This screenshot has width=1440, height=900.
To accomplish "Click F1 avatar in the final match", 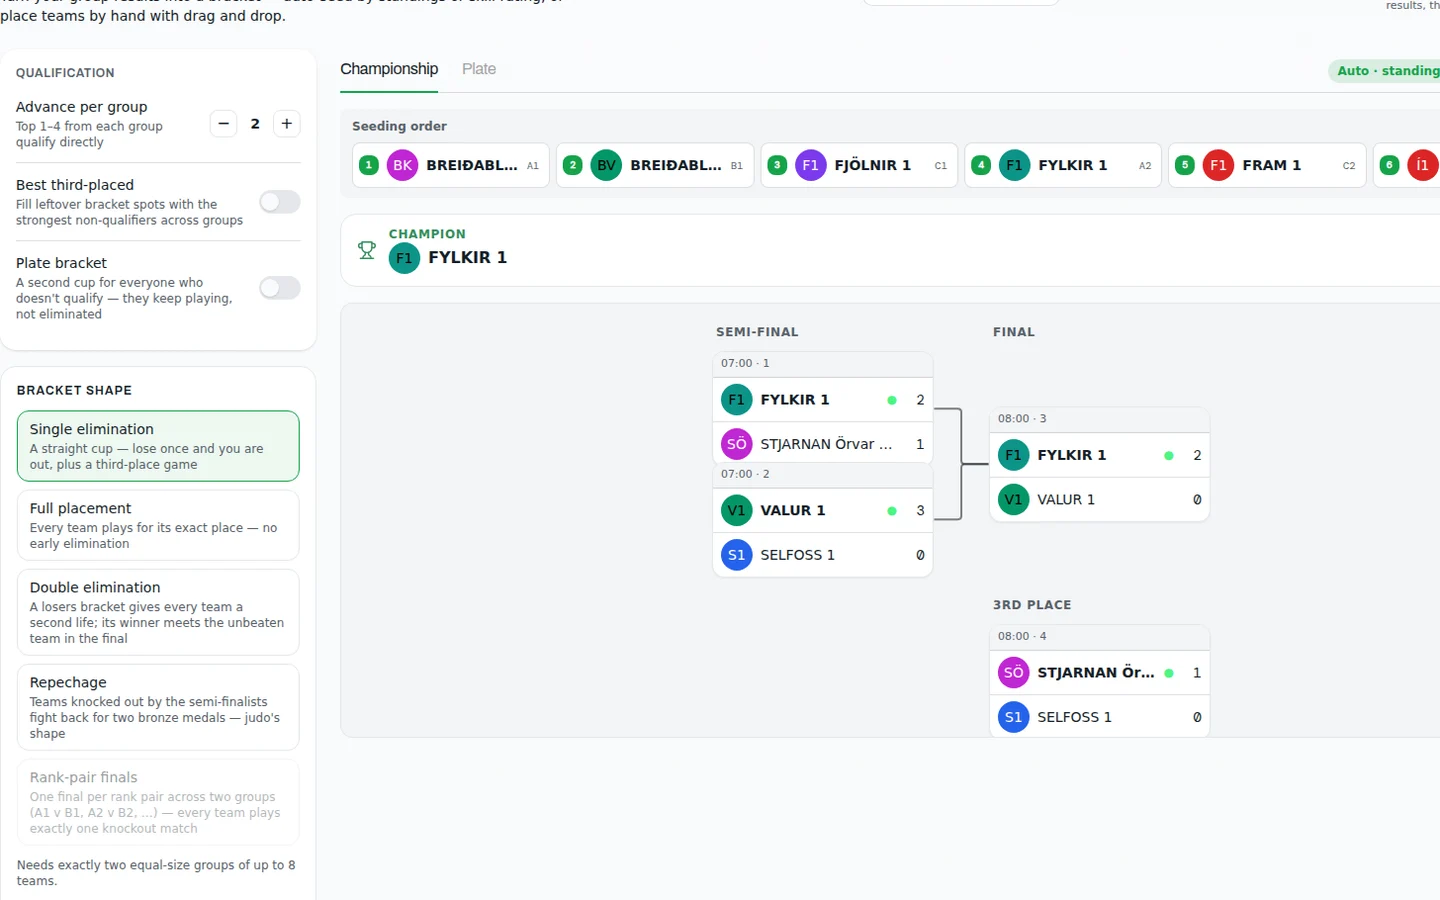I will pyautogui.click(x=1014, y=455).
